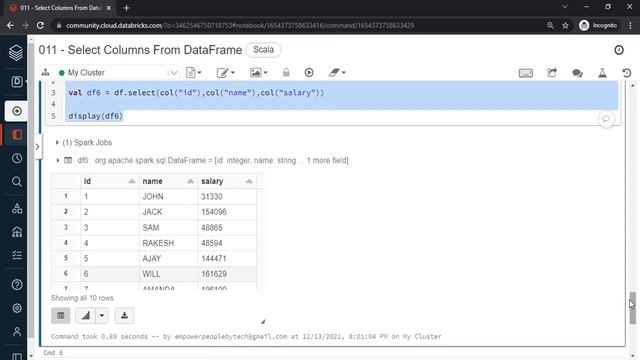Open the Create plus icon in sidebar
Screen dimensions: 640x360
(17, 111)
